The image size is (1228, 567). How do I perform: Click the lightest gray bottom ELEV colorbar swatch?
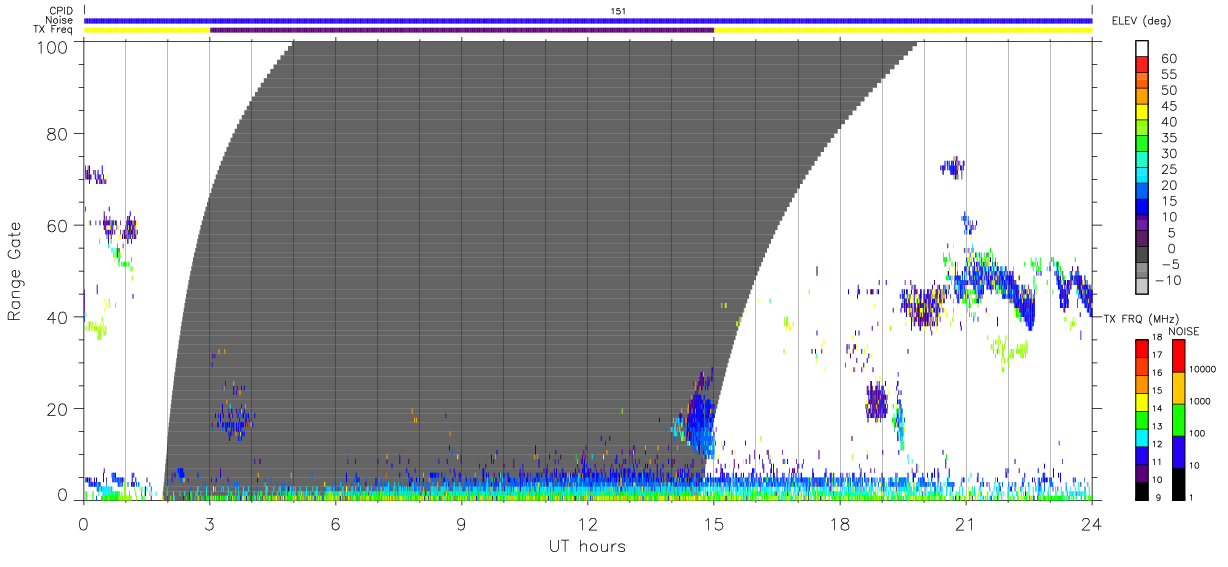(1141, 288)
